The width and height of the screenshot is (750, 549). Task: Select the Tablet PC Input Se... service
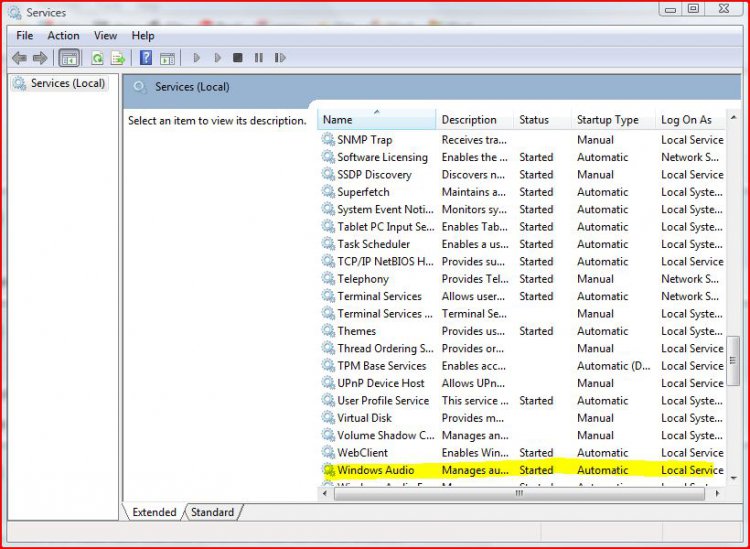386,227
